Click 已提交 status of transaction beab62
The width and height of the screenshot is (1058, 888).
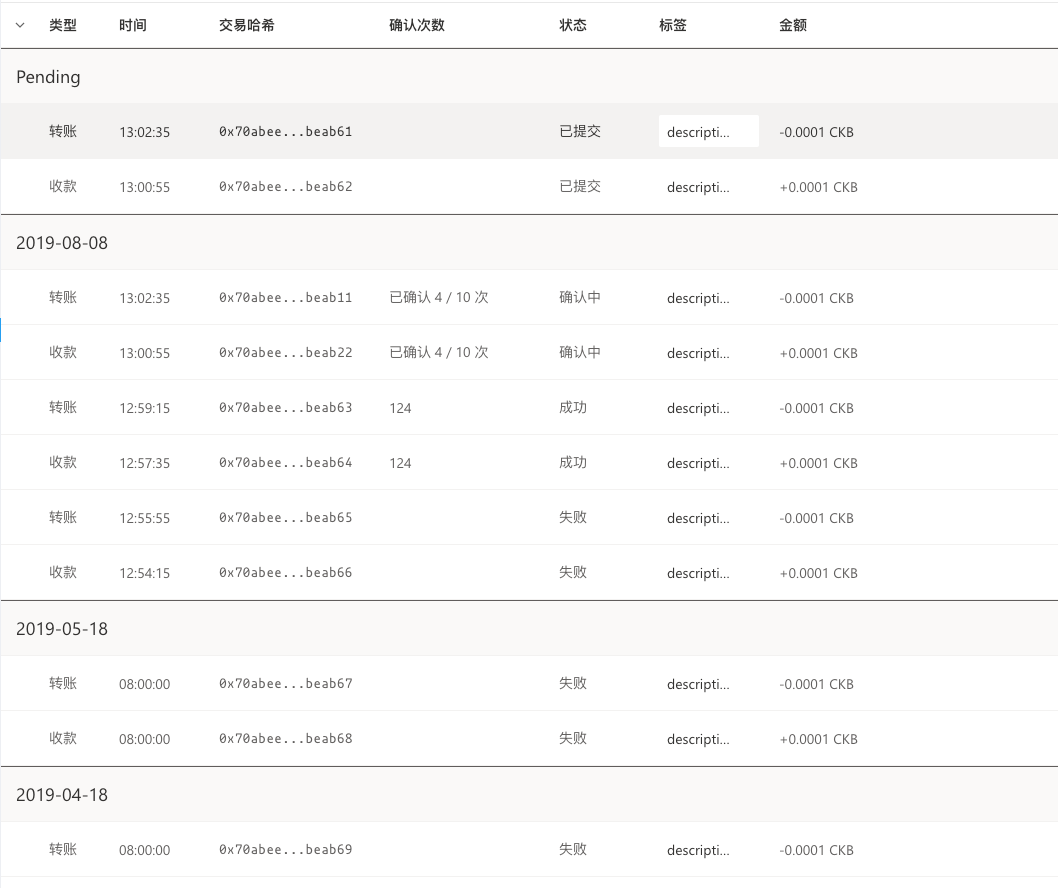tap(580, 187)
